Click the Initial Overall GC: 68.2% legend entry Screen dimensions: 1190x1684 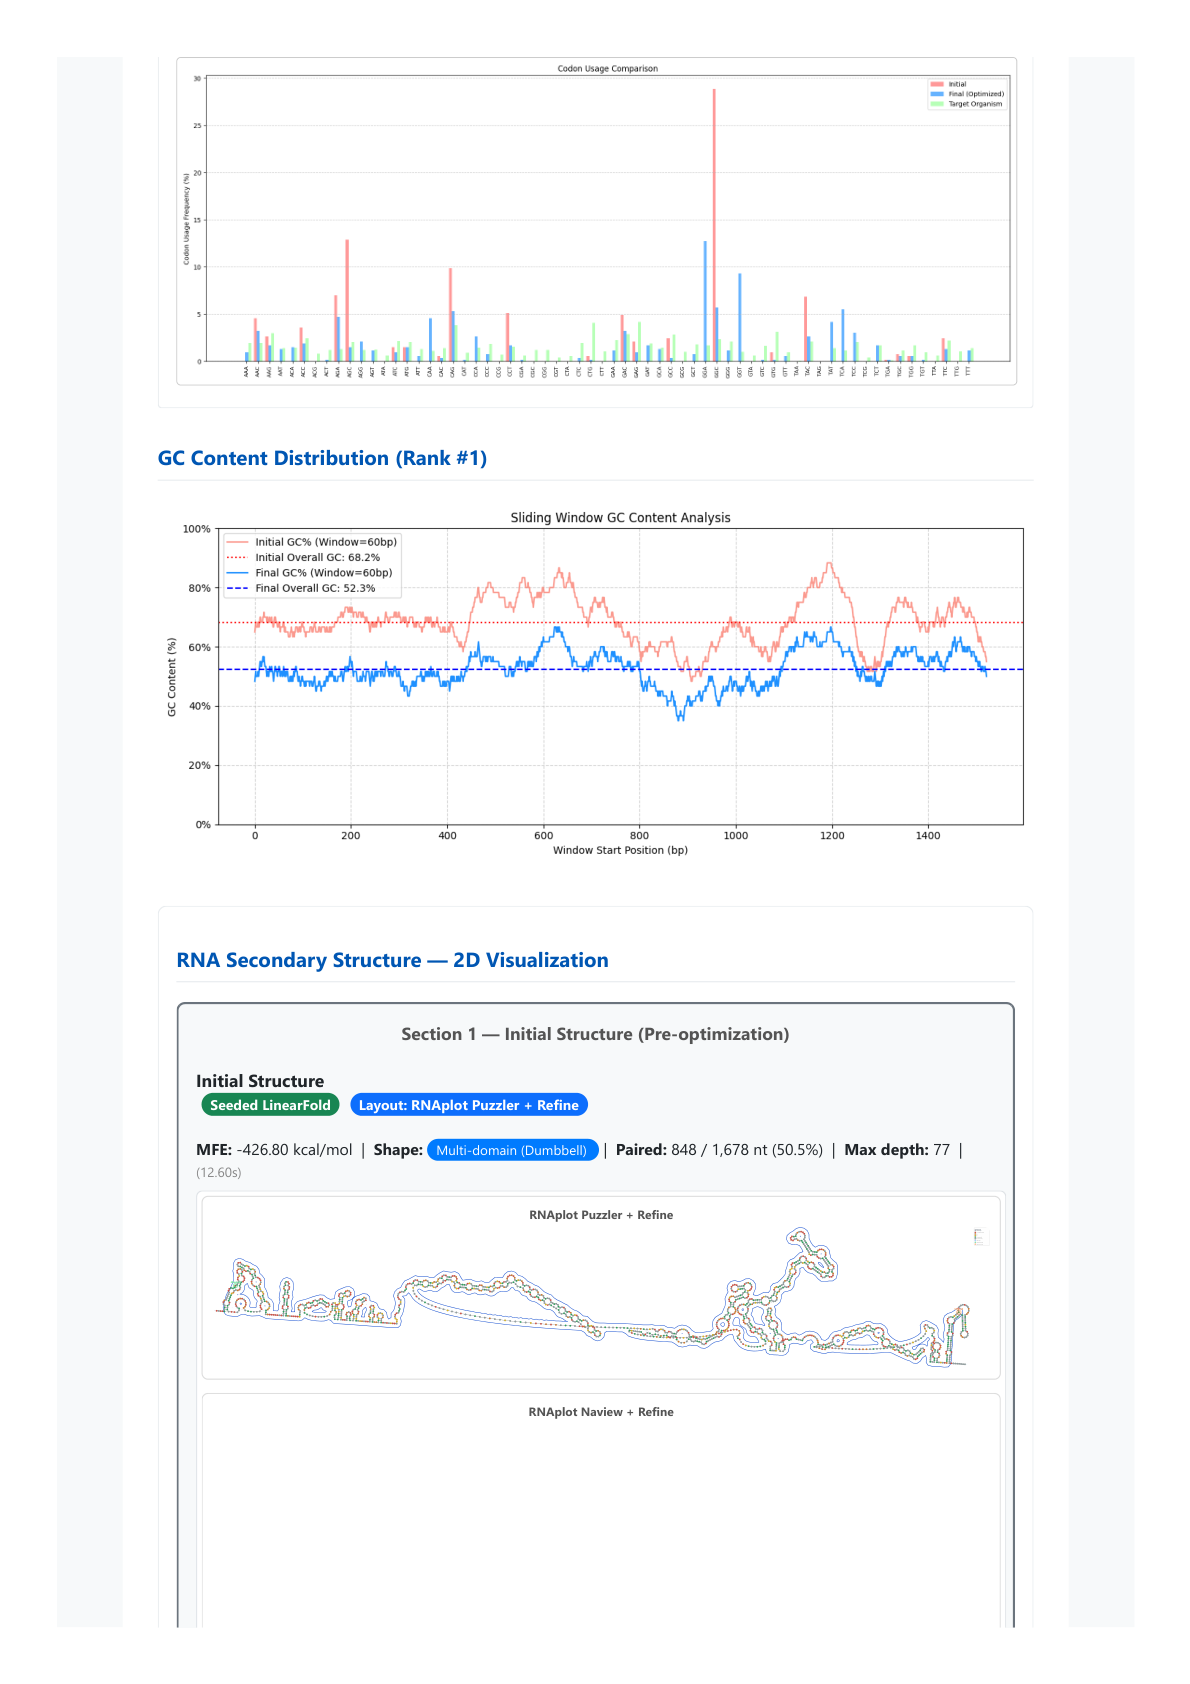(x=317, y=558)
